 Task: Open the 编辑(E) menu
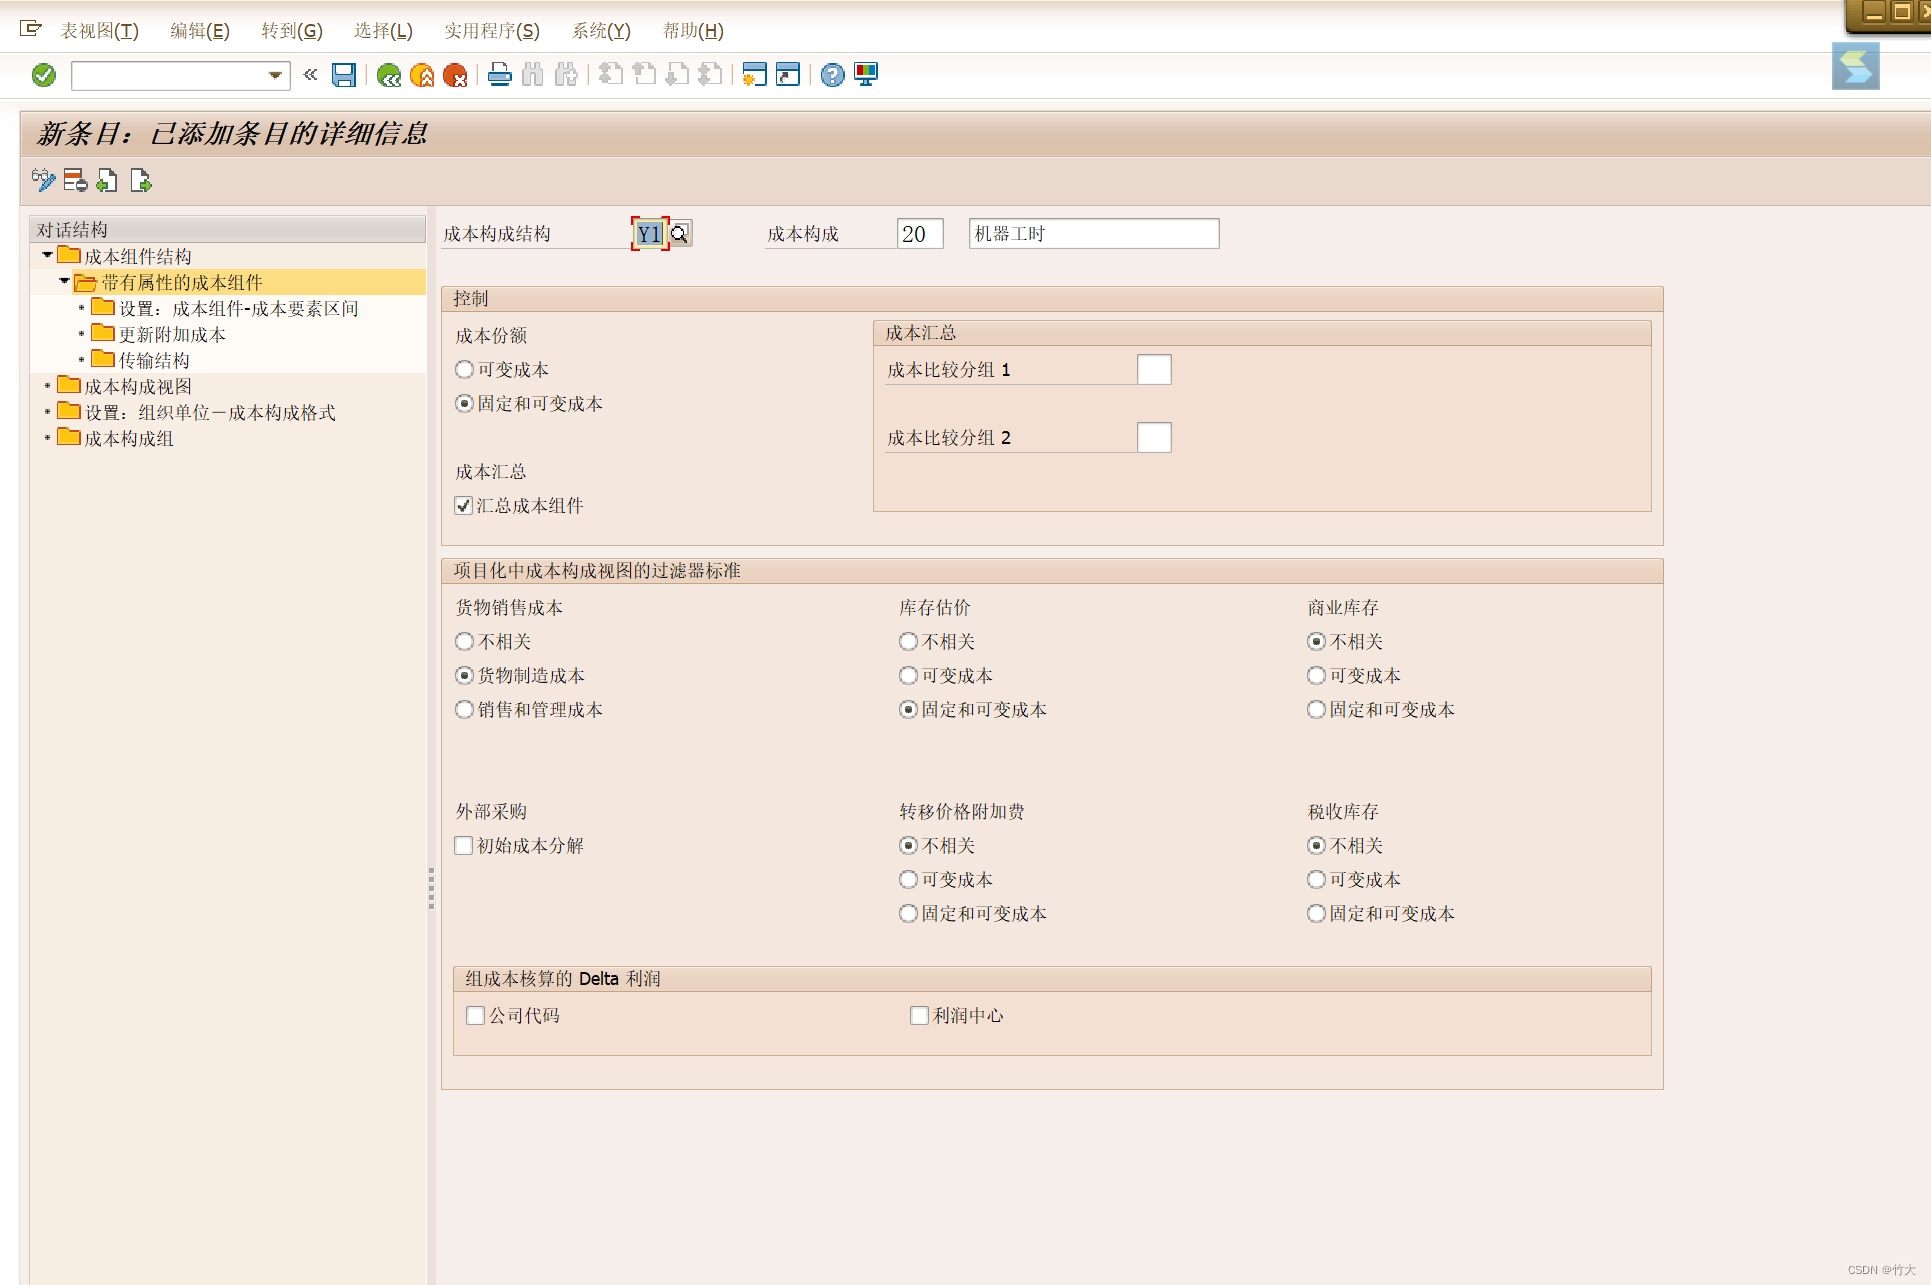(199, 31)
